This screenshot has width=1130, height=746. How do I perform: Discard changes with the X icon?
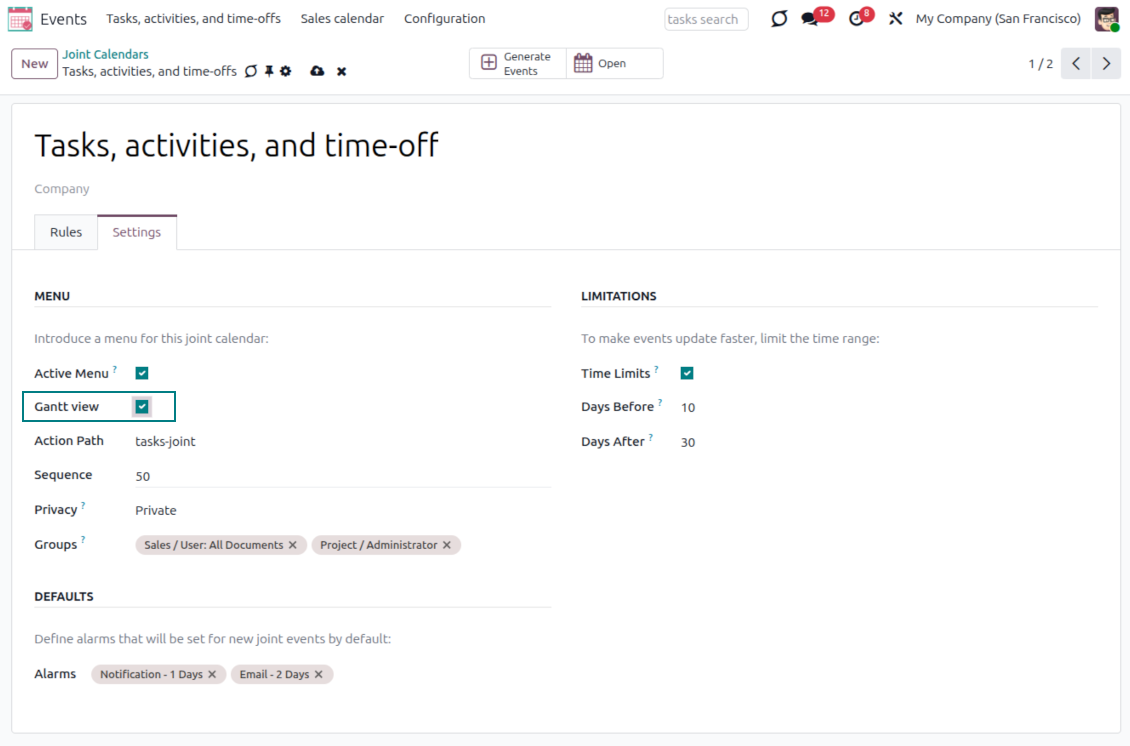pos(341,72)
